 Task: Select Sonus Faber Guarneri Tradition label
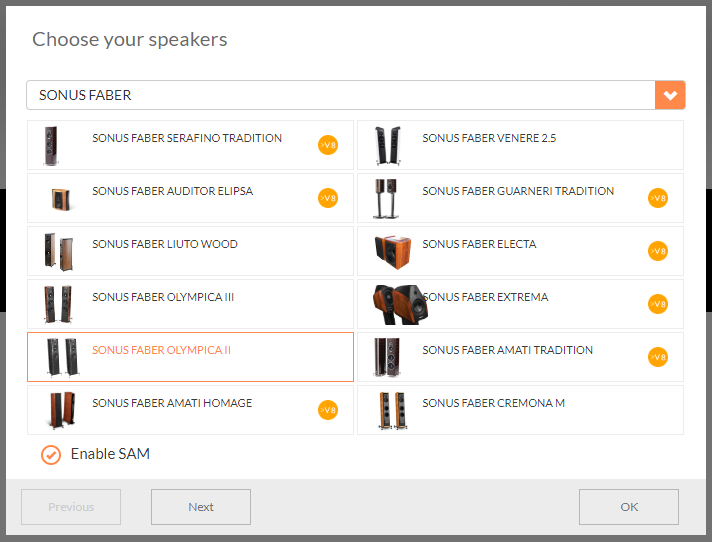pyautogui.click(x=518, y=191)
